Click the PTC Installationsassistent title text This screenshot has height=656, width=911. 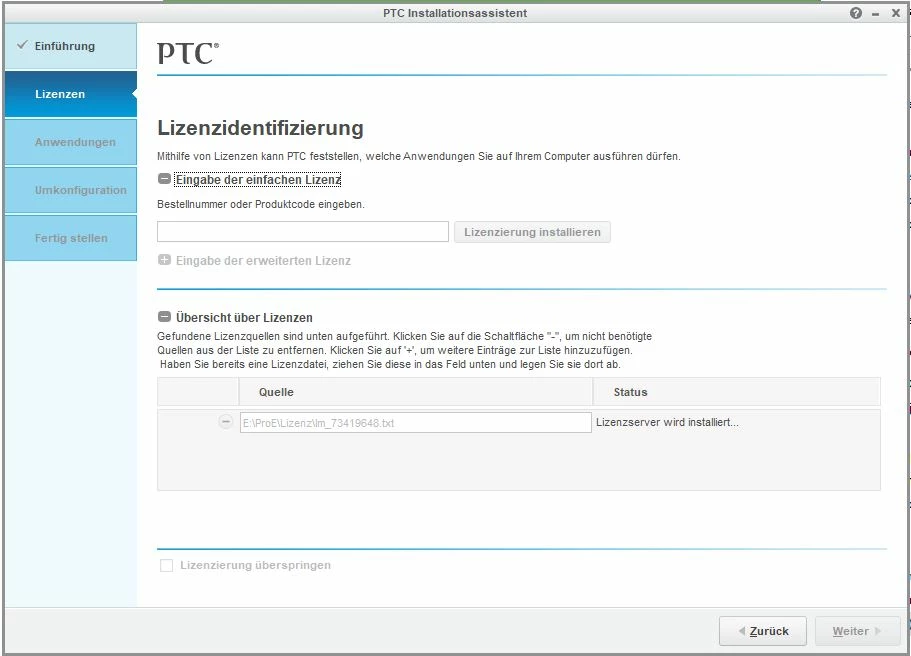pyautogui.click(x=455, y=13)
